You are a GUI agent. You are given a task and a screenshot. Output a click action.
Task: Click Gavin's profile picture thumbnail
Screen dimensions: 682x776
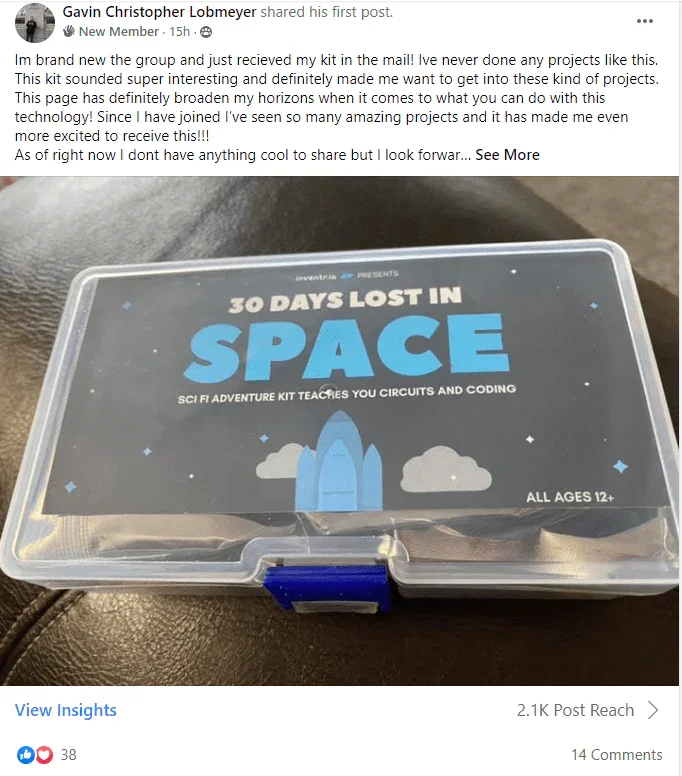(35, 23)
